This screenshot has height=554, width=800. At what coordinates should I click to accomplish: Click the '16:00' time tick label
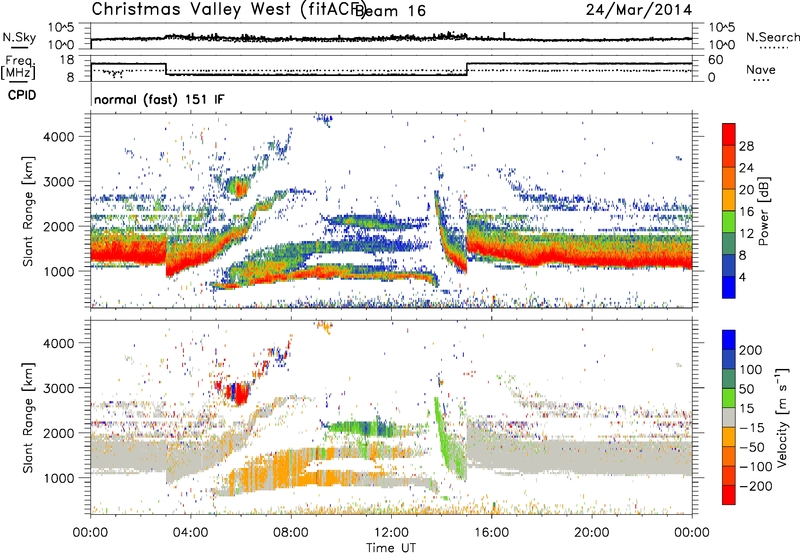pos(491,533)
